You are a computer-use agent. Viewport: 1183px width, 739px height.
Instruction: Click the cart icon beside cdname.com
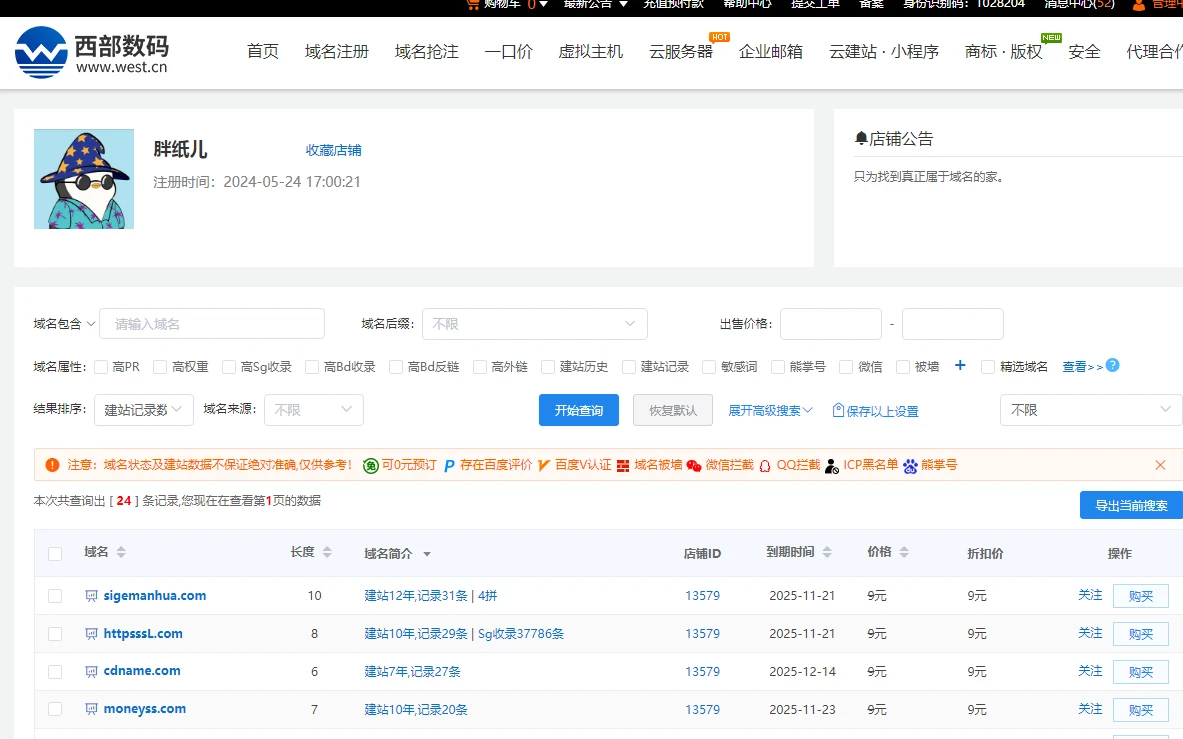pos(92,671)
